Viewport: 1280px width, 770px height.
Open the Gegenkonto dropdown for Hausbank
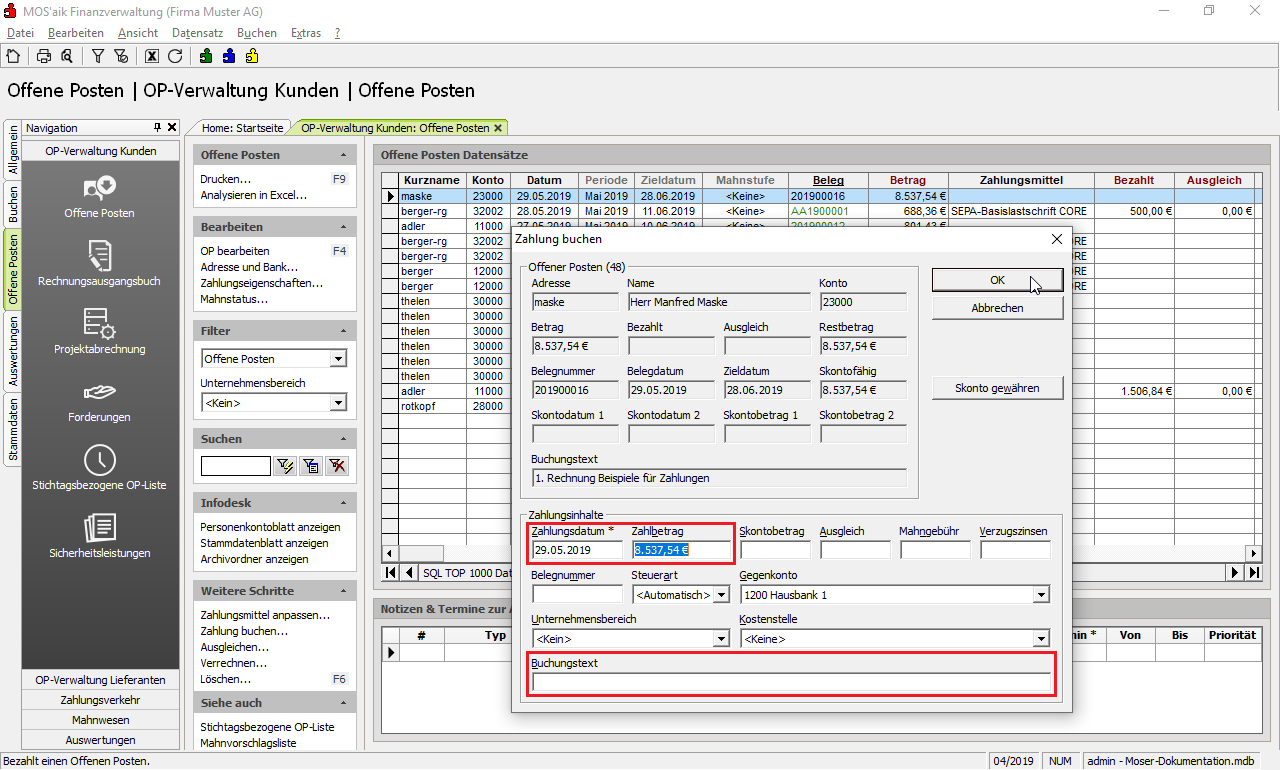1040,595
